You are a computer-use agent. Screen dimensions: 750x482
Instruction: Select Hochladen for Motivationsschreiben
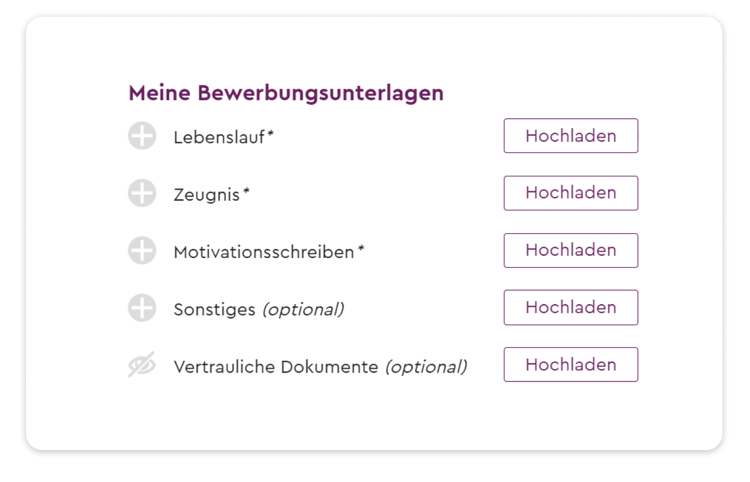pos(571,251)
